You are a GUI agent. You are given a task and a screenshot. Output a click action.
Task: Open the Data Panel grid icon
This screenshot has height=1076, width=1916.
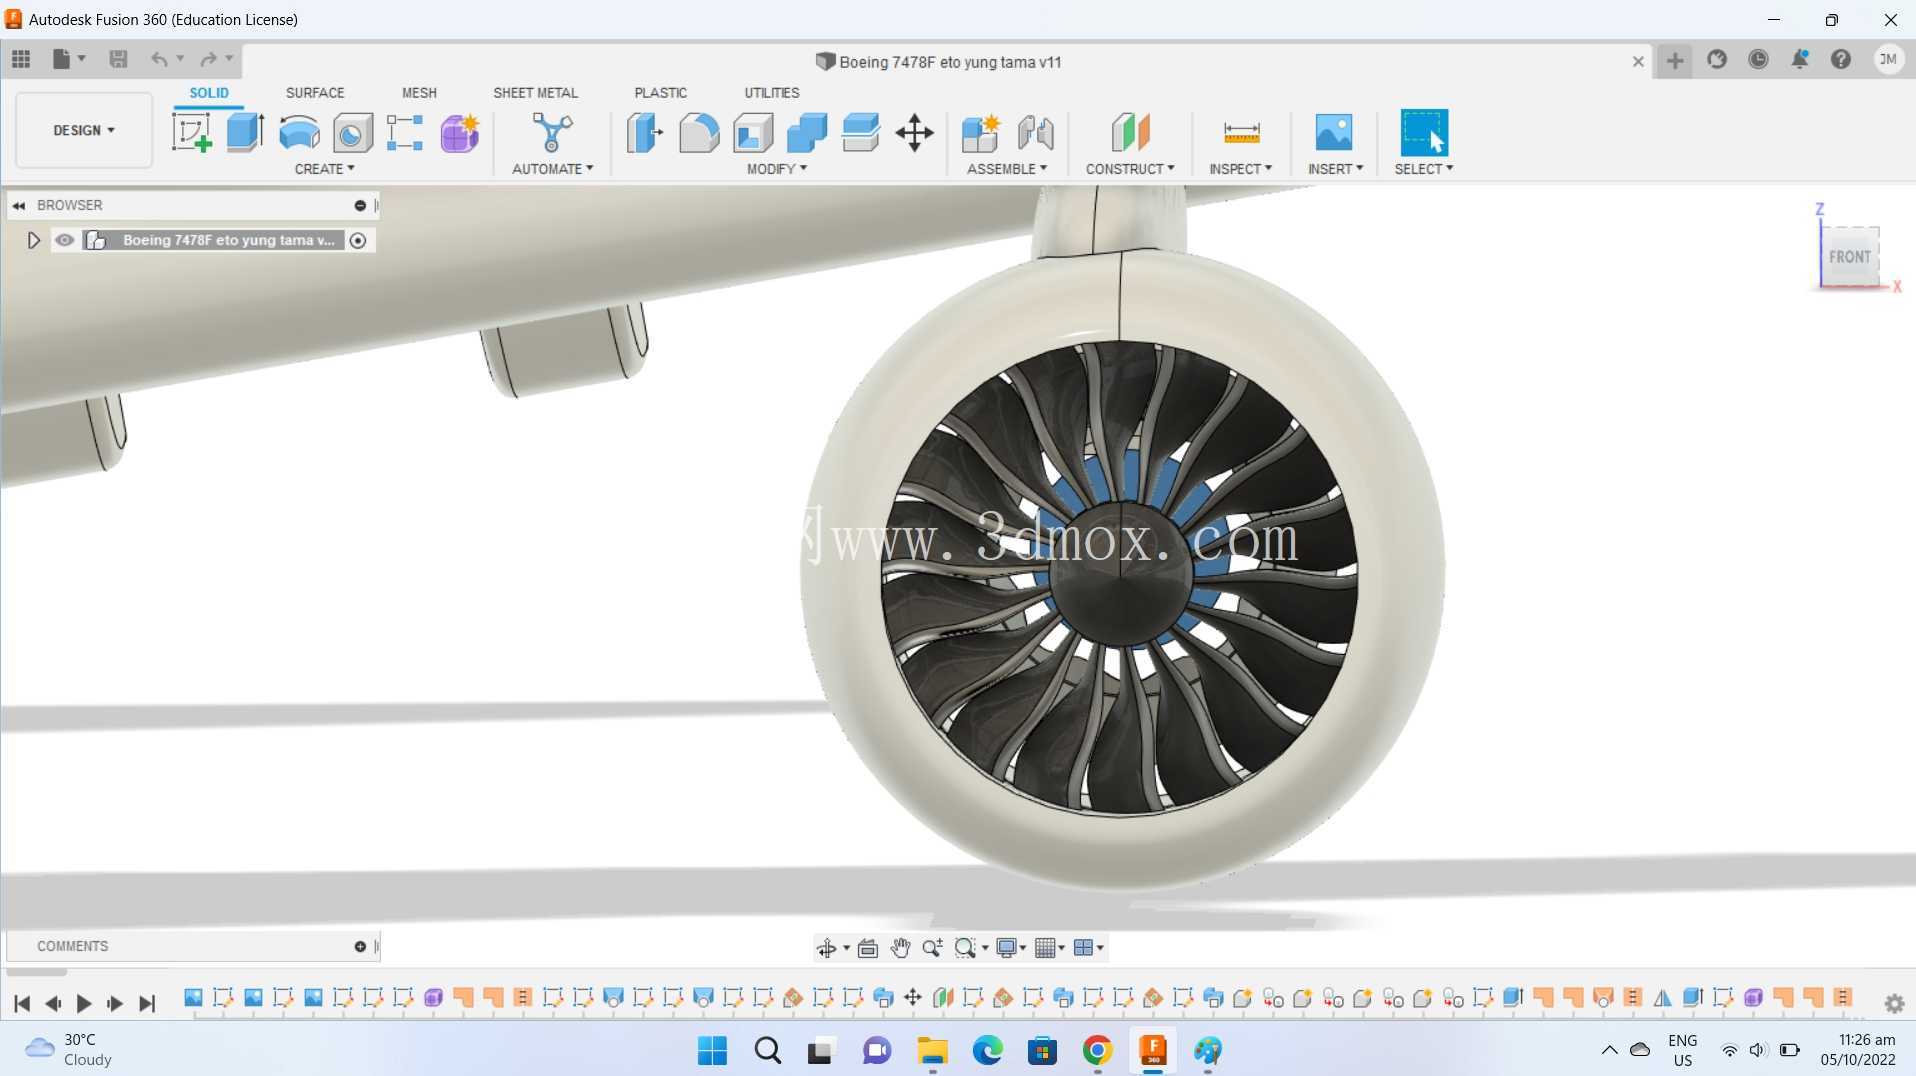point(21,59)
